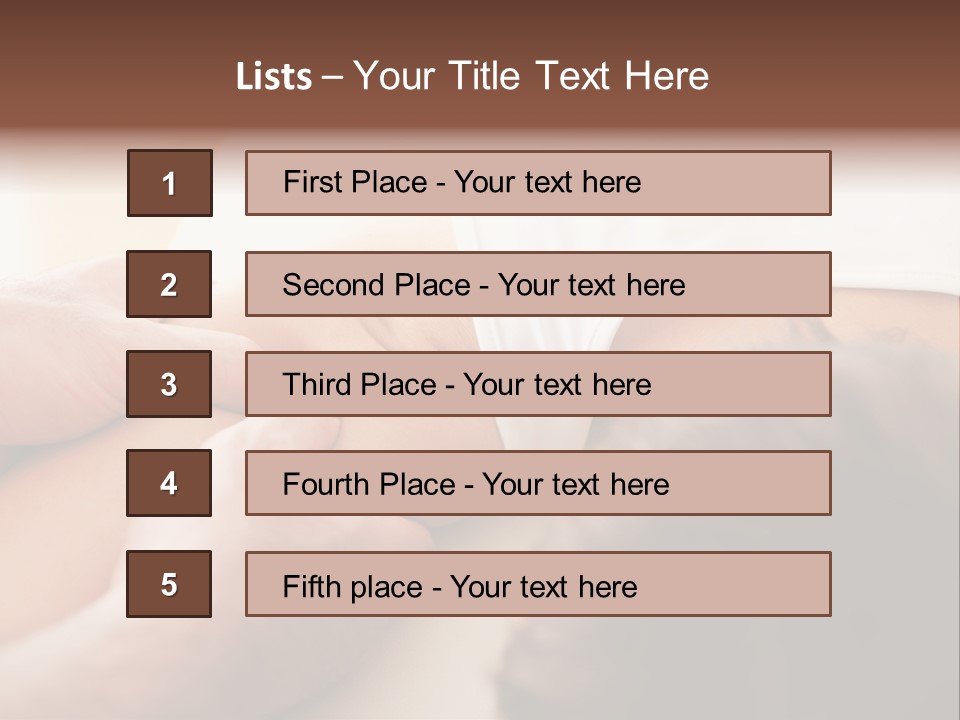The width and height of the screenshot is (960, 720).
Task: Click empty right end of Fifth place bar
Action: pyautogui.click(x=760, y=584)
